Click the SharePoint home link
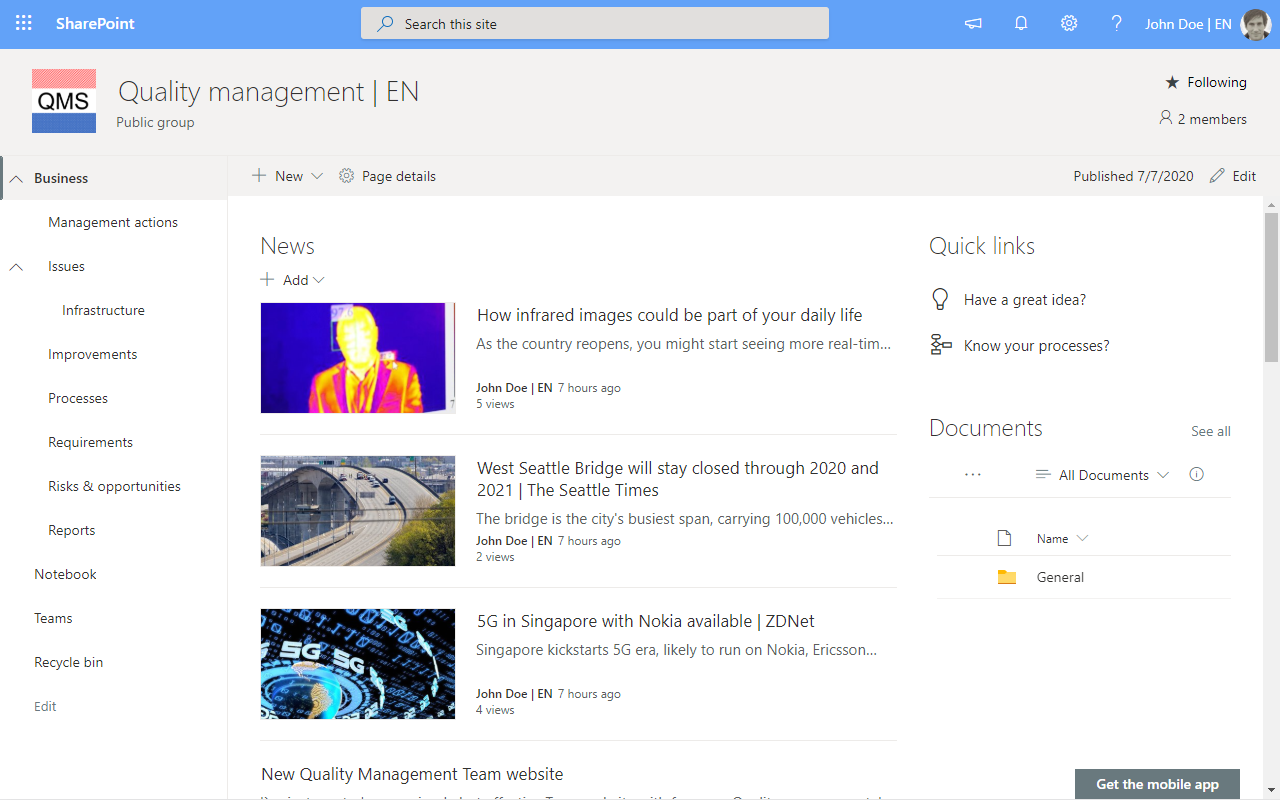Screen dimensions: 1280x800 (x=95, y=23)
